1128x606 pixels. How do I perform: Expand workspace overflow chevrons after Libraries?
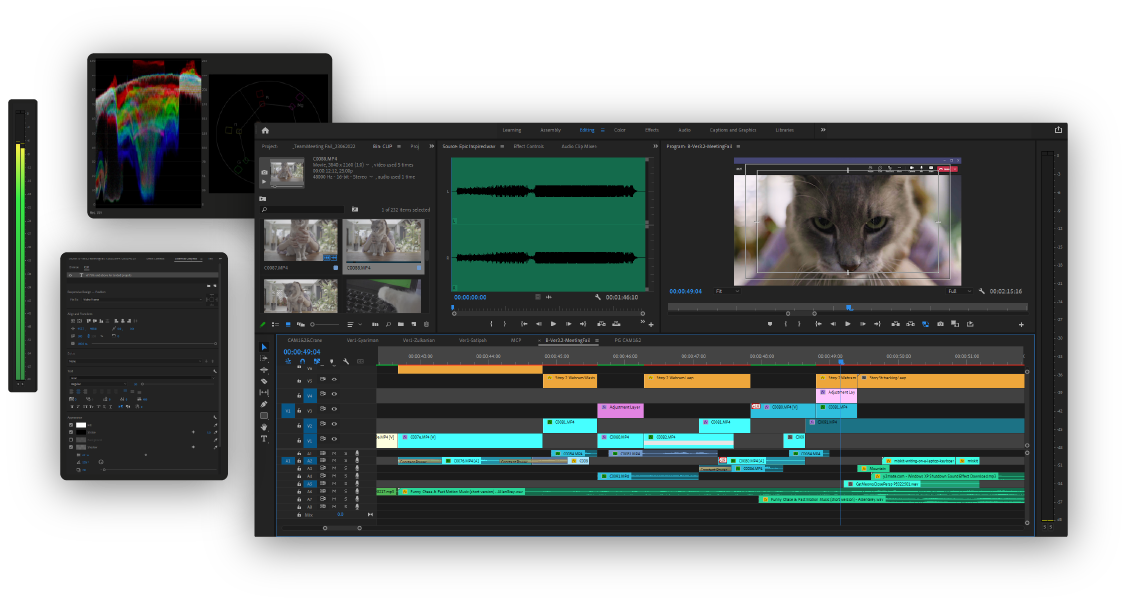823,130
